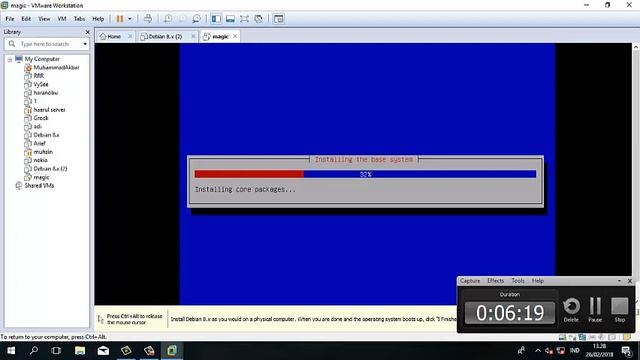Close the Debian 8.x (2) tab
Image resolution: width=640 pixels, height=360 pixels.
[193, 36]
